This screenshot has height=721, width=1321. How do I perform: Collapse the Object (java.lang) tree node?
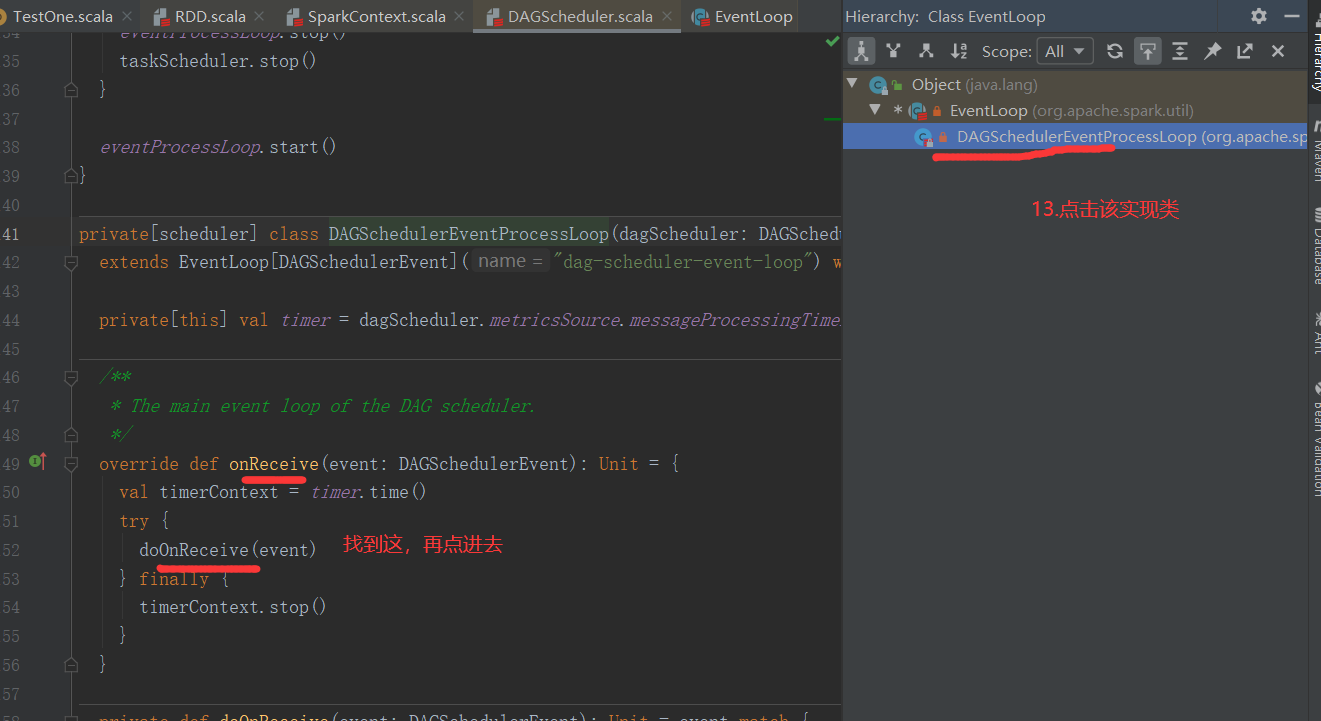click(852, 84)
